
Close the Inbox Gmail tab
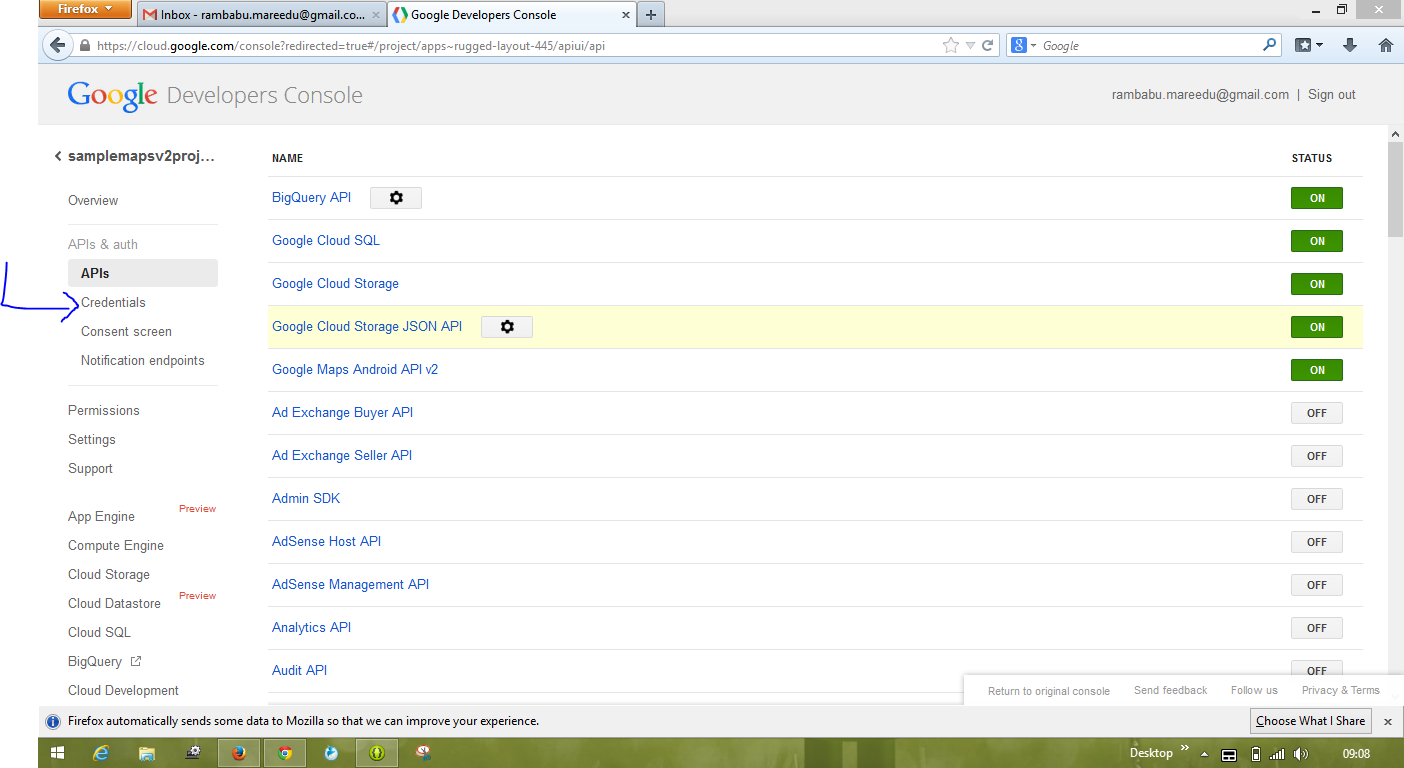point(374,15)
